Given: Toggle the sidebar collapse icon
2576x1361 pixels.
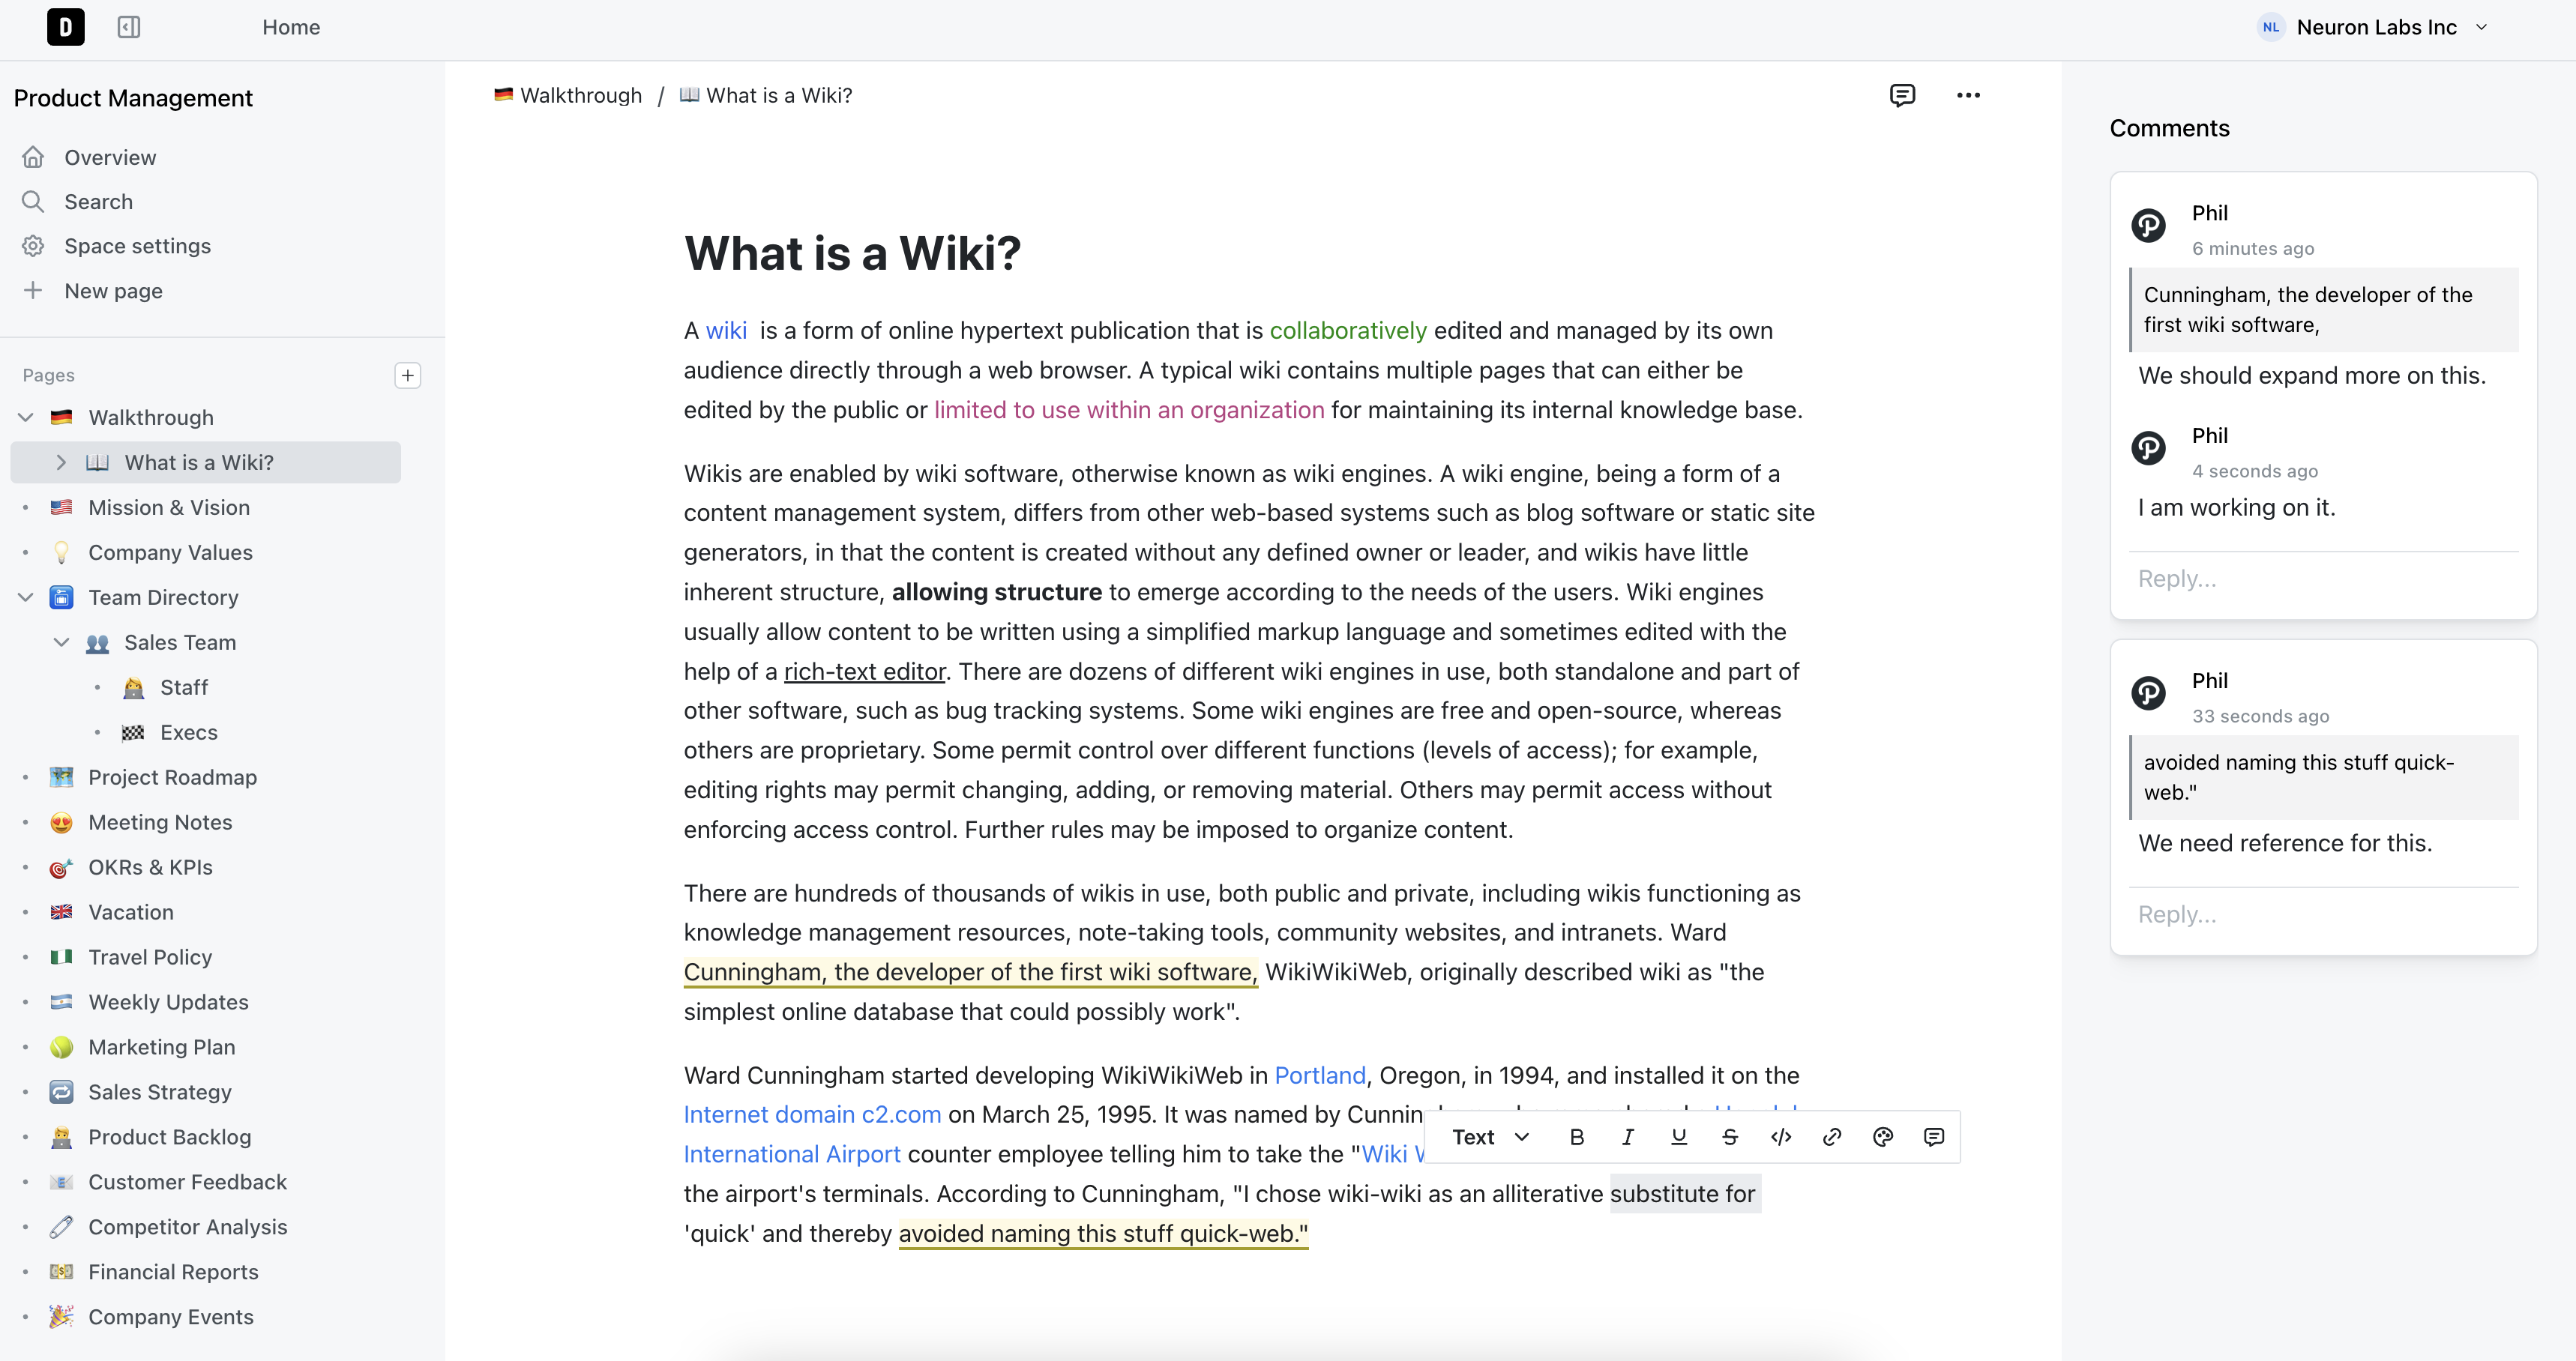Looking at the screenshot, I should pyautogui.click(x=129, y=27).
